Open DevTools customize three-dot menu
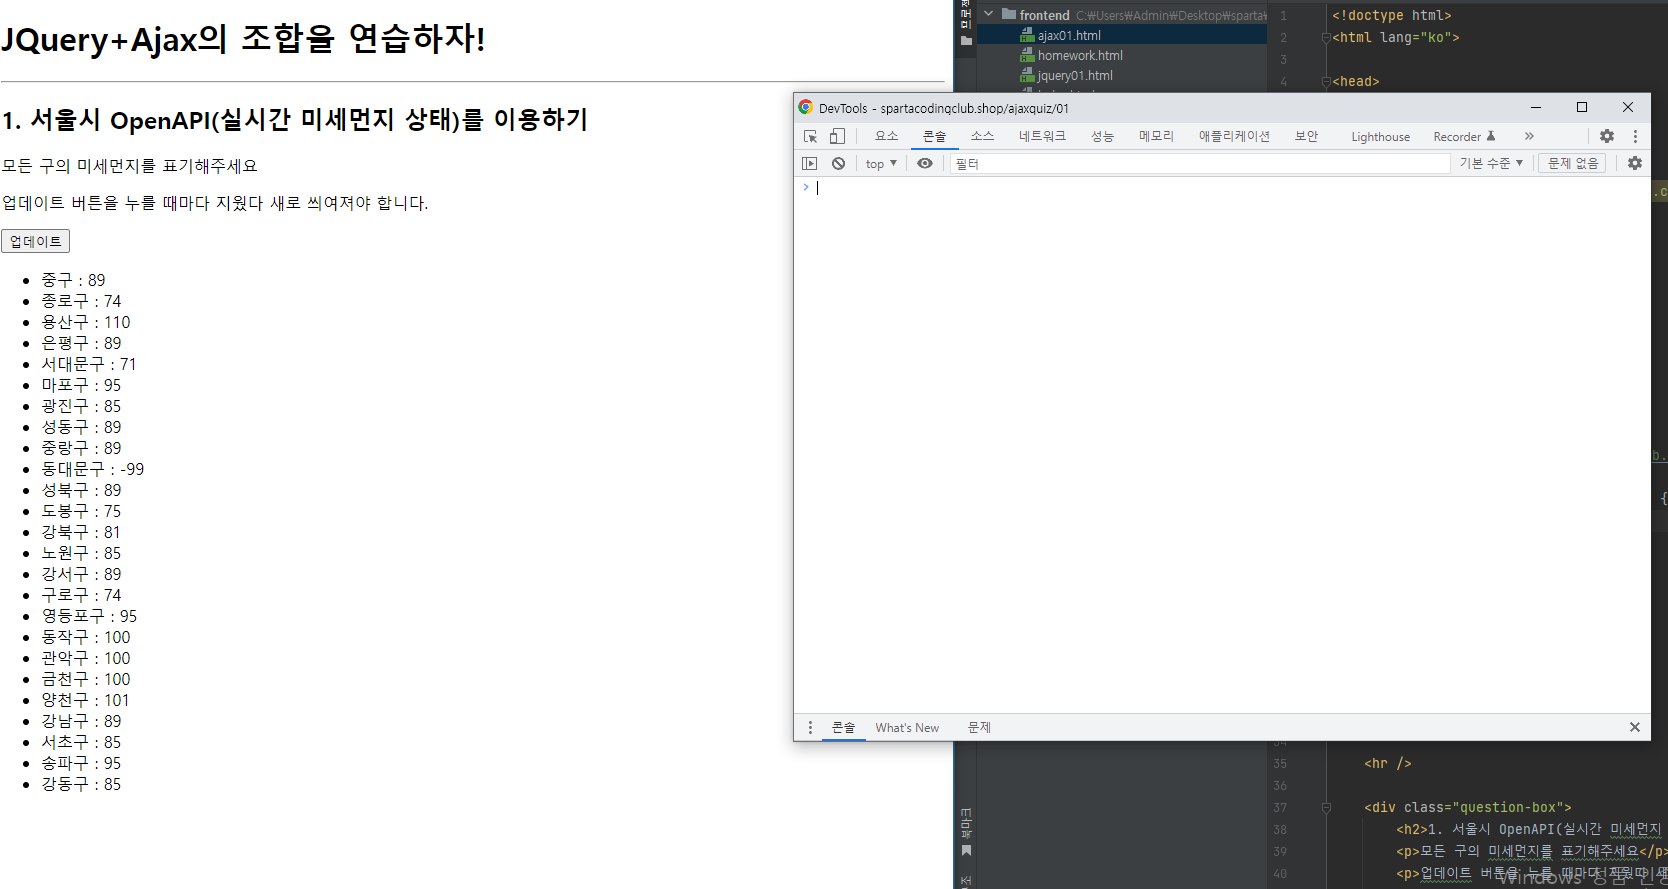Screen dimensions: 1668x889 point(1635,136)
